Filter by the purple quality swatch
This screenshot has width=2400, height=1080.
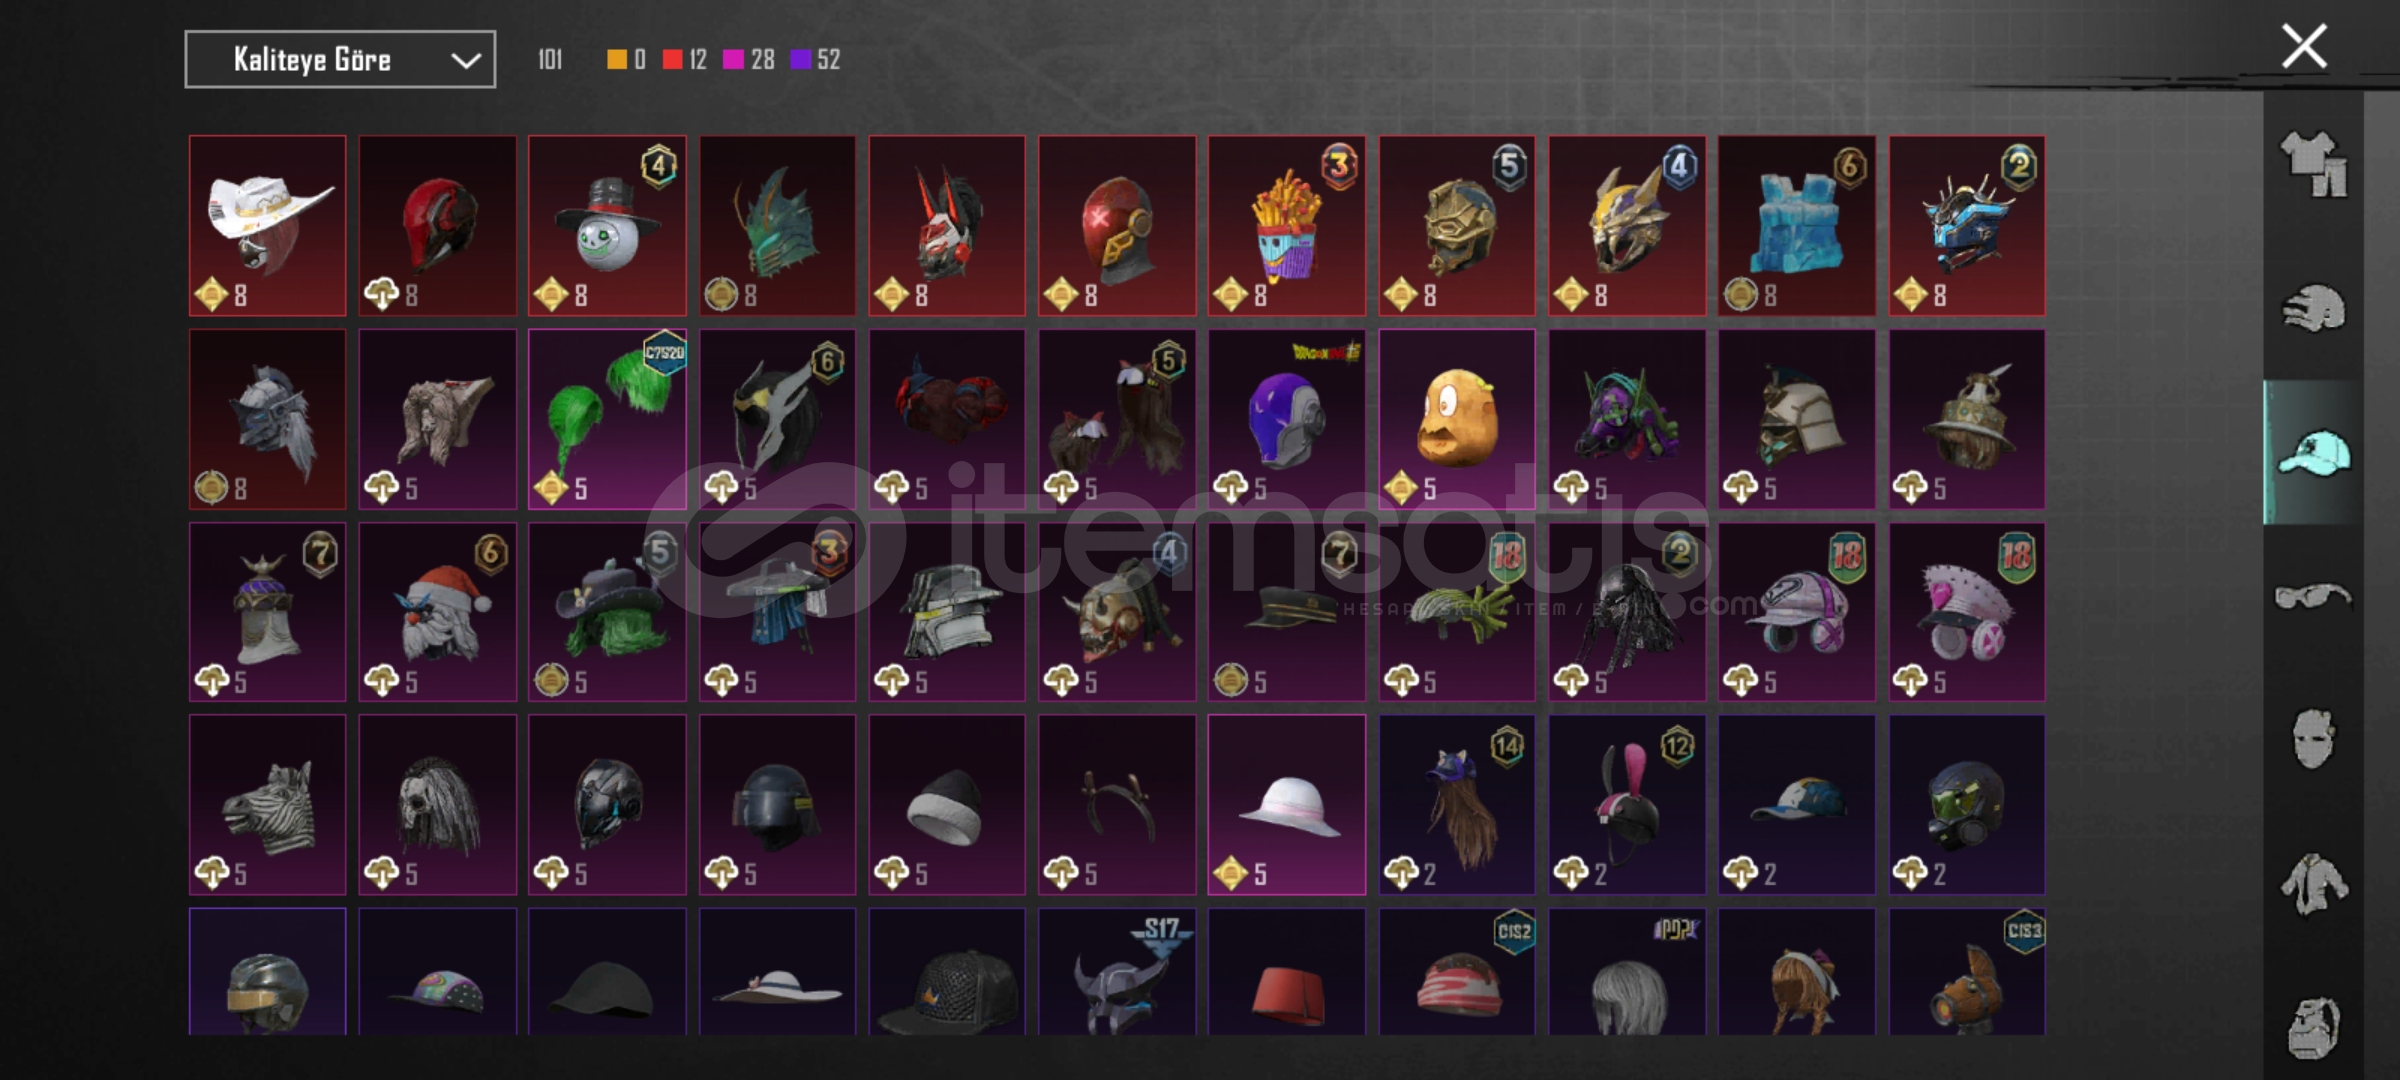(x=800, y=60)
